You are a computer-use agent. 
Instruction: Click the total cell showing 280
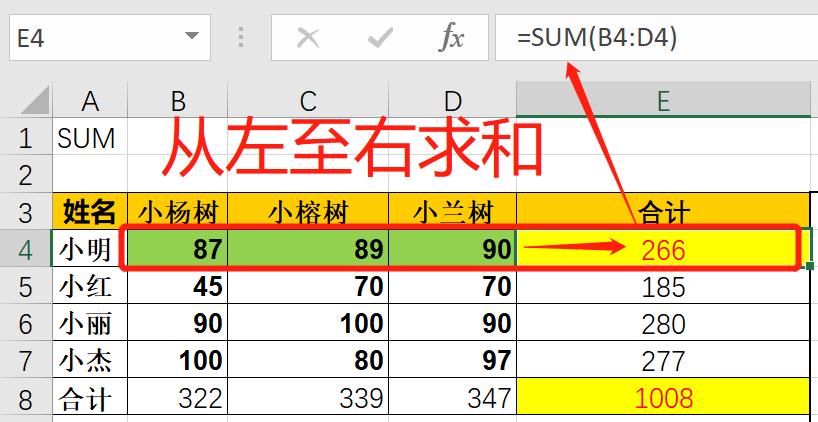point(663,323)
